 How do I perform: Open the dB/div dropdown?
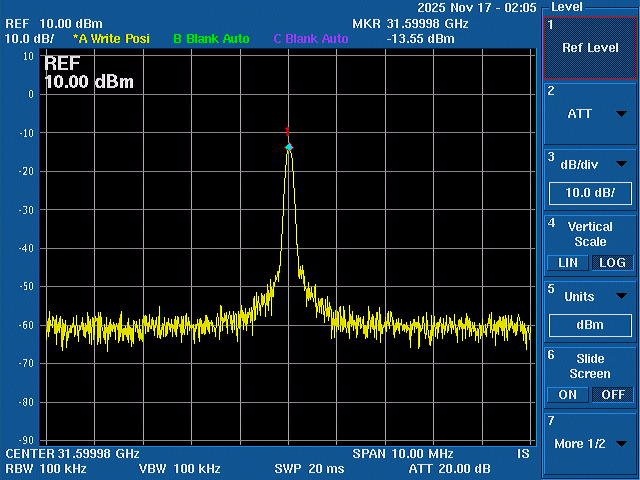click(590, 164)
